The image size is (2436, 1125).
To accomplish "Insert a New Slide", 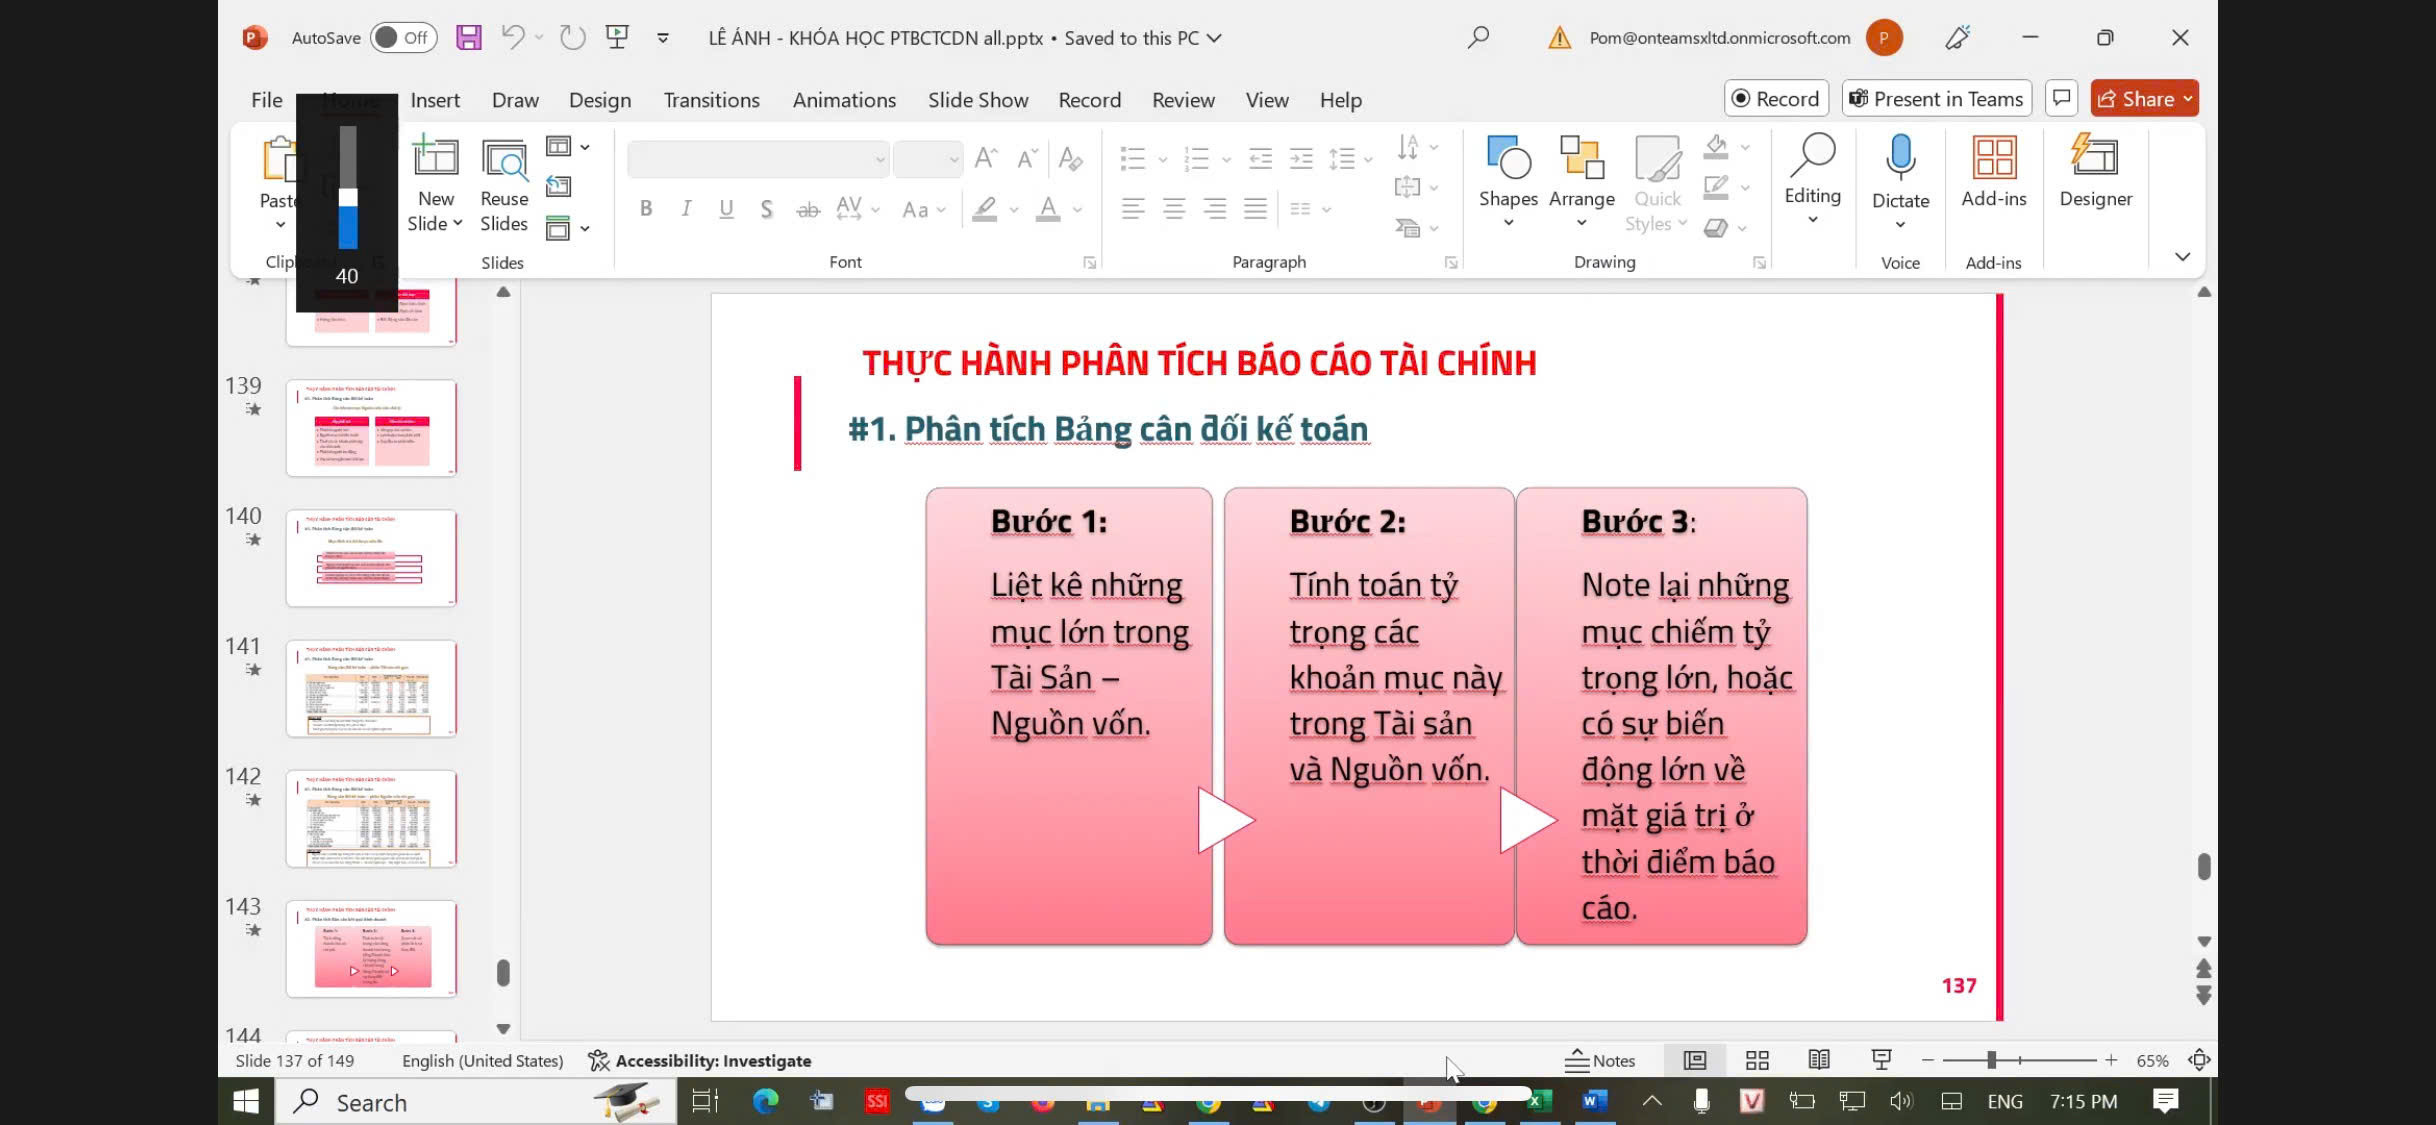I will tap(436, 185).
